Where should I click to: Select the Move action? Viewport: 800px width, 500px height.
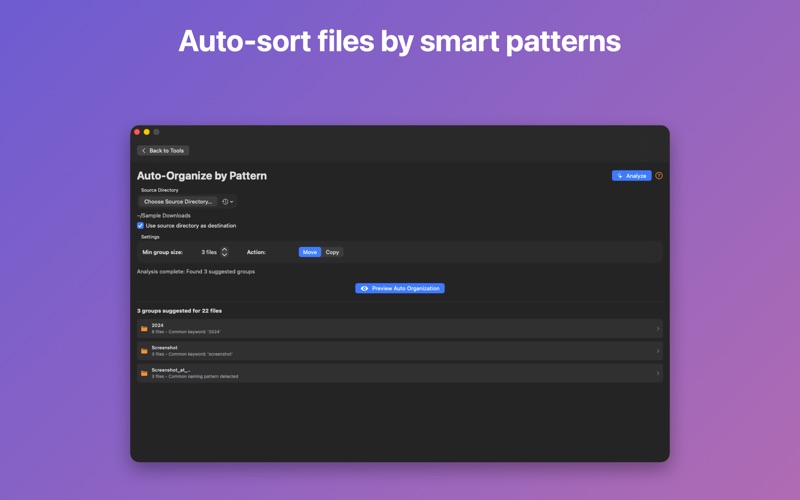tap(310, 252)
